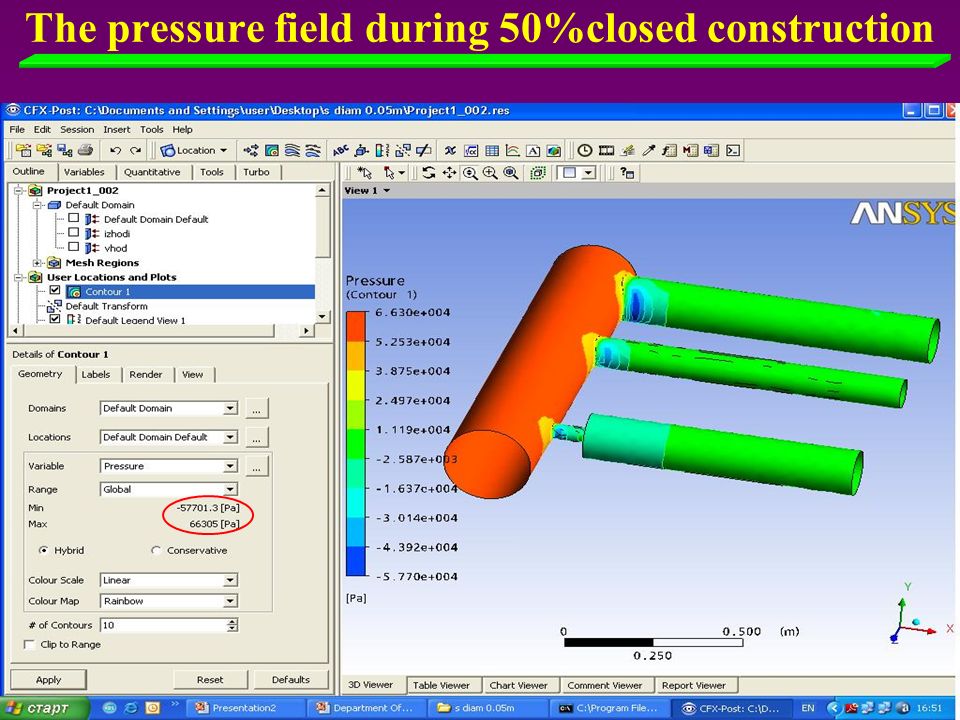Click the Coordinate Frame icon
The height and width of the screenshot is (720, 960).
pos(362,150)
